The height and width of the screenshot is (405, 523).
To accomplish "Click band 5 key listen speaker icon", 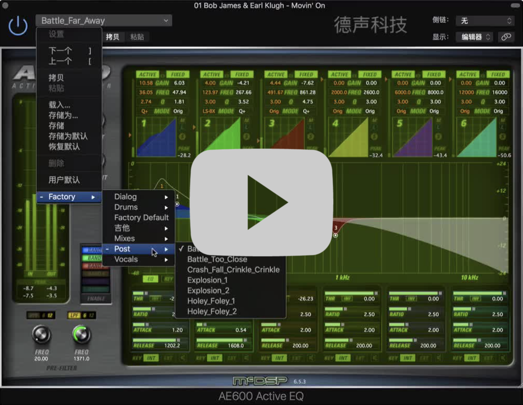I will pyautogui.click(x=439, y=358).
